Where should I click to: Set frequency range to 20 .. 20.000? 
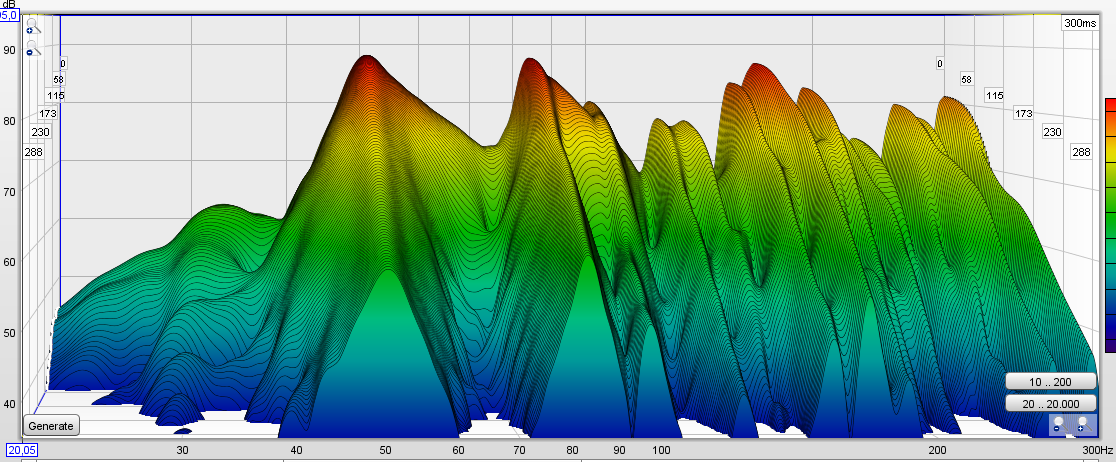1049,403
